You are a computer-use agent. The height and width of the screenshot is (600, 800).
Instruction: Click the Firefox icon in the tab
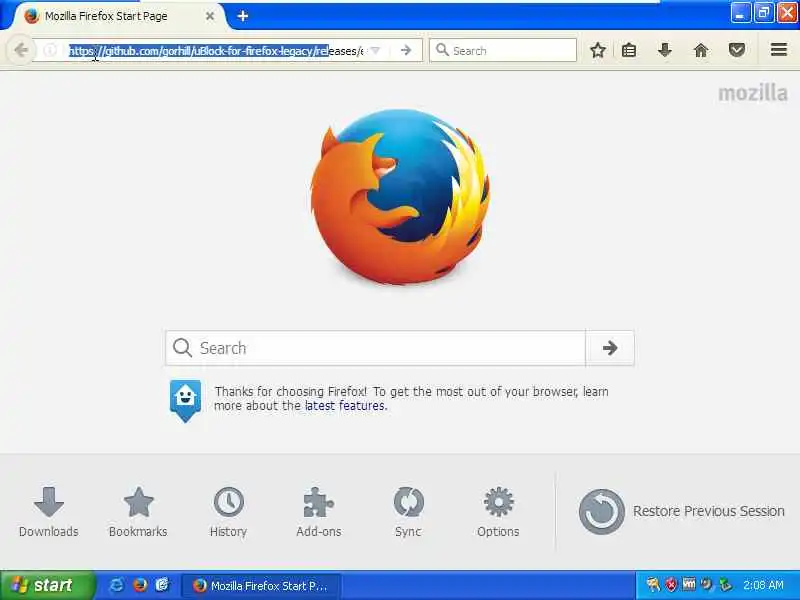pyautogui.click(x=32, y=16)
